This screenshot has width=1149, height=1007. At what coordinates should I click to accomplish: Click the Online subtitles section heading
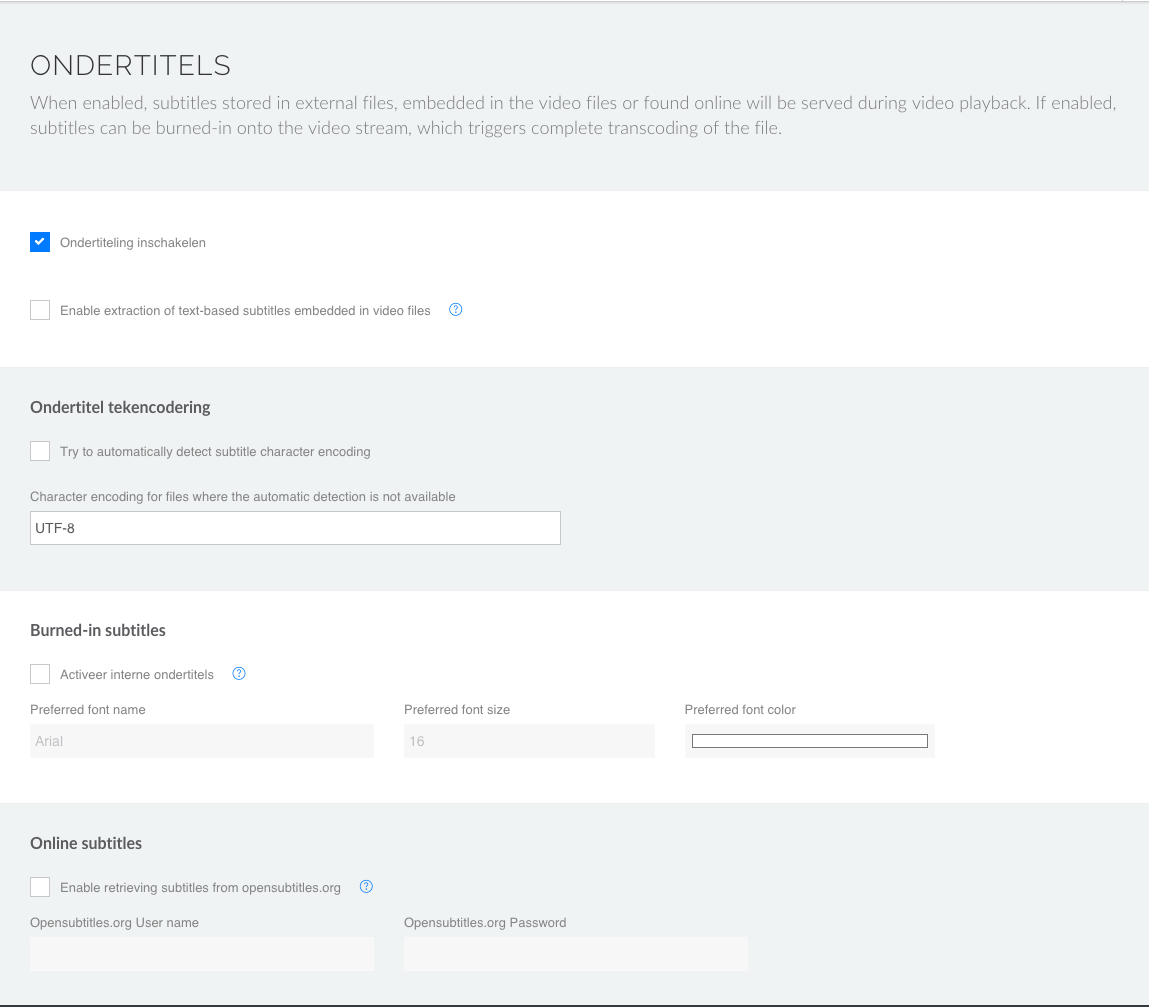point(86,843)
